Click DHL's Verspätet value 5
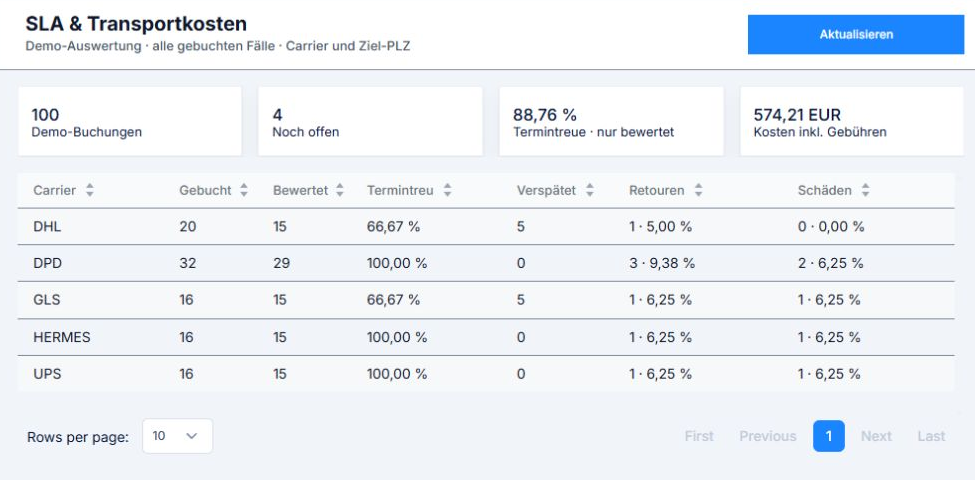This screenshot has width=975, height=480. point(520,226)
